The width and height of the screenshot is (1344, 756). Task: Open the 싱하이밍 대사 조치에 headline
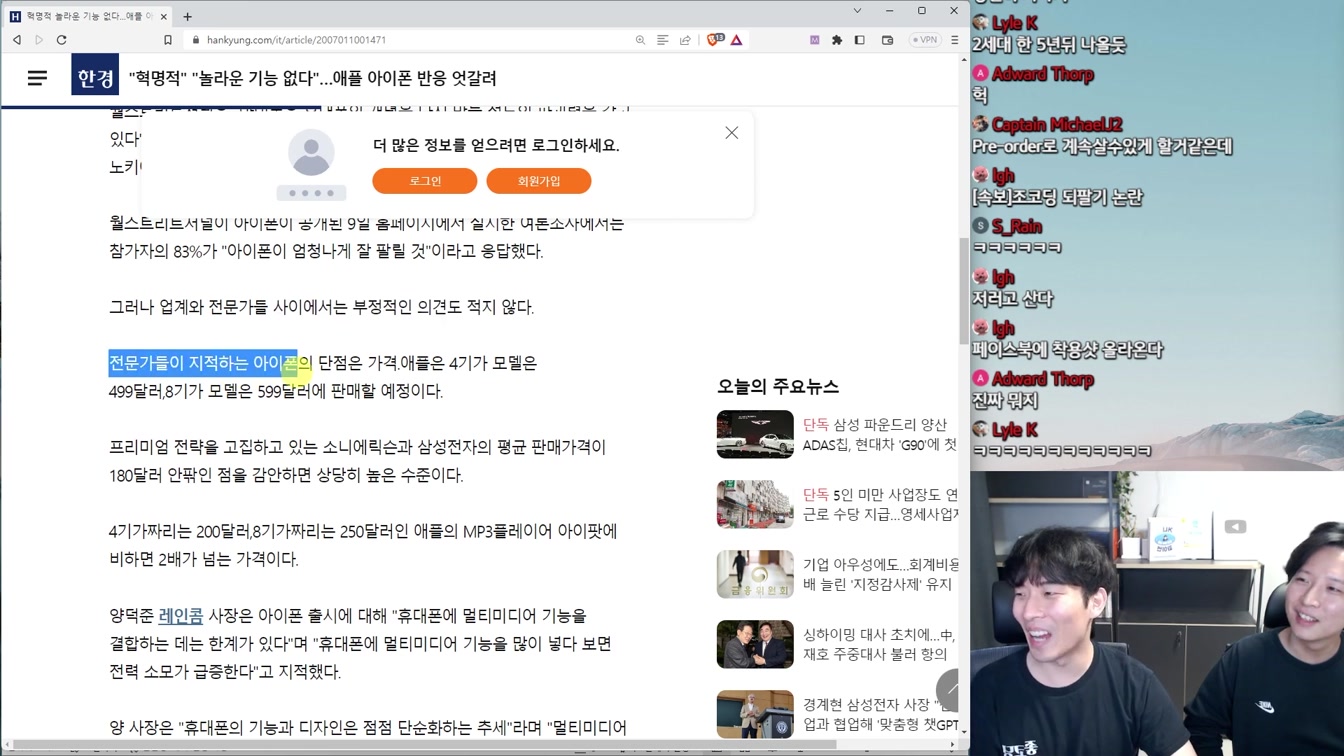(880, 644)
